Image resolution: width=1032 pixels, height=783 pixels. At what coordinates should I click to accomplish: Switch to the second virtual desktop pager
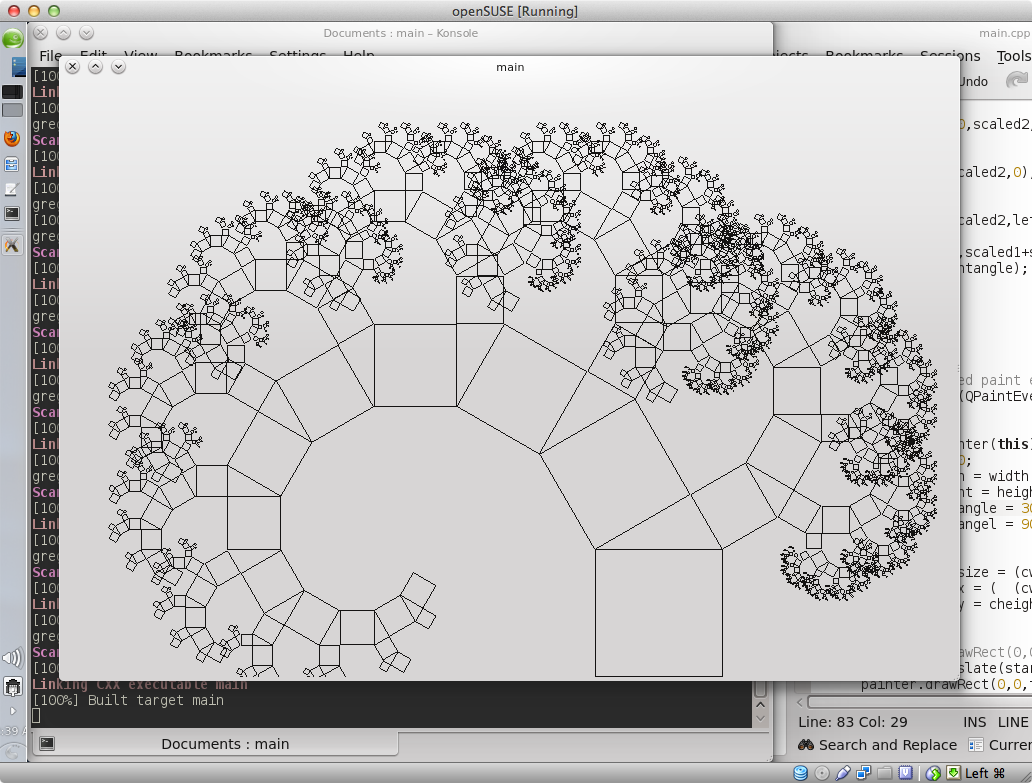pos(12,110)
